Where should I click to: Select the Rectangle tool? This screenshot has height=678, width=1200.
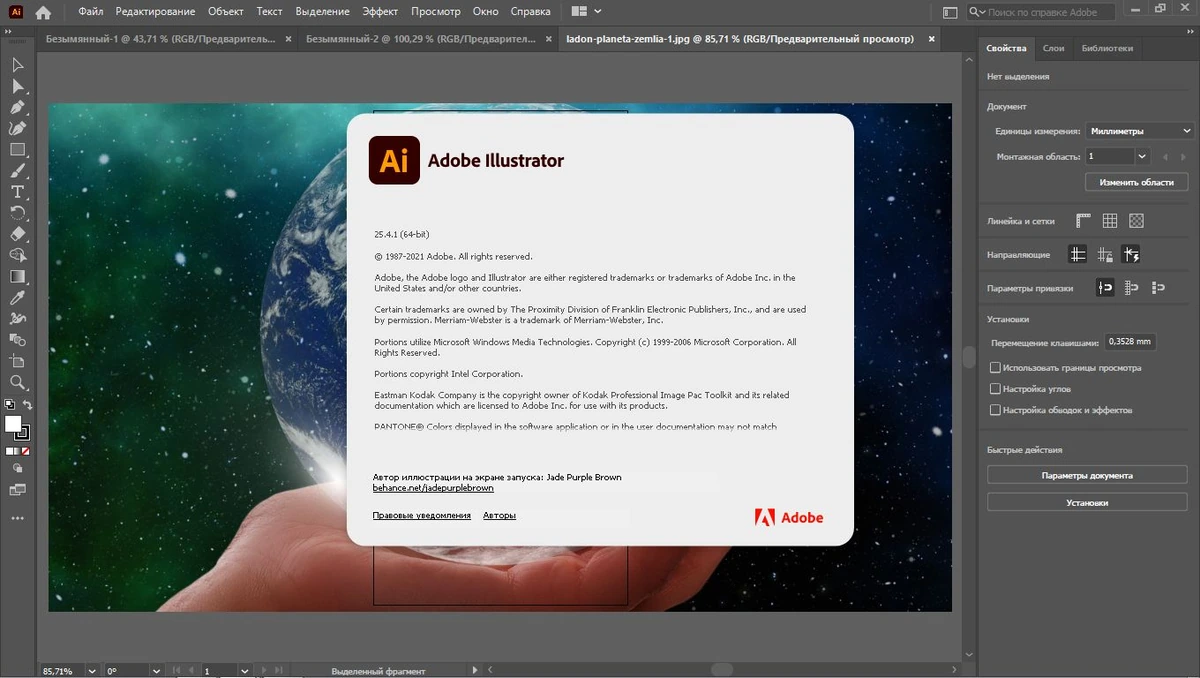coord(17,149)
